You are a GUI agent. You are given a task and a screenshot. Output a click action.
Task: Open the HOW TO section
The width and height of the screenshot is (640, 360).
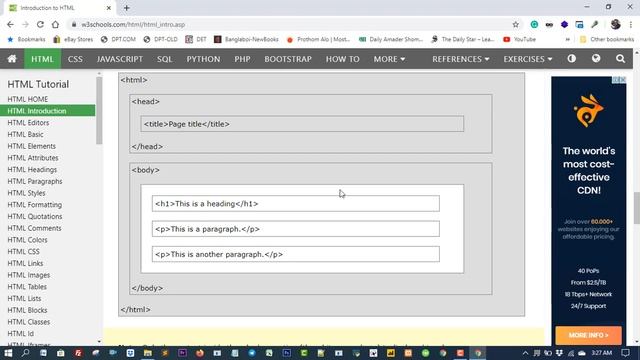(x=342, y=59)
